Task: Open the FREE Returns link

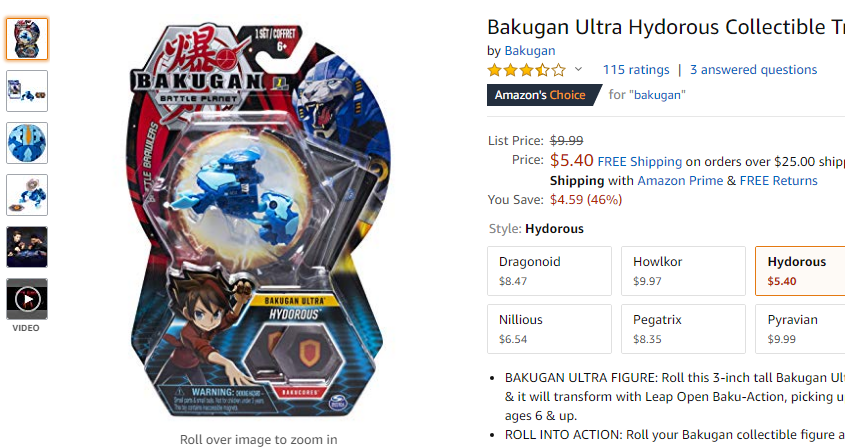Action: [779, 181]
